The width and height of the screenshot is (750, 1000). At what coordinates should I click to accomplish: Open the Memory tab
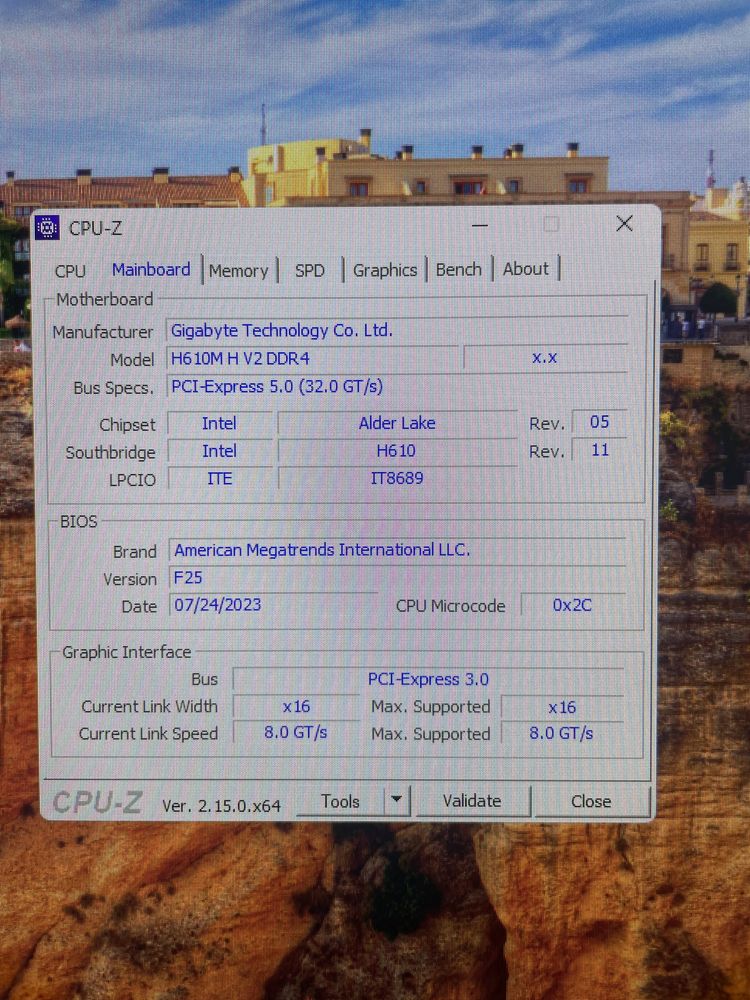coord(239,271)
